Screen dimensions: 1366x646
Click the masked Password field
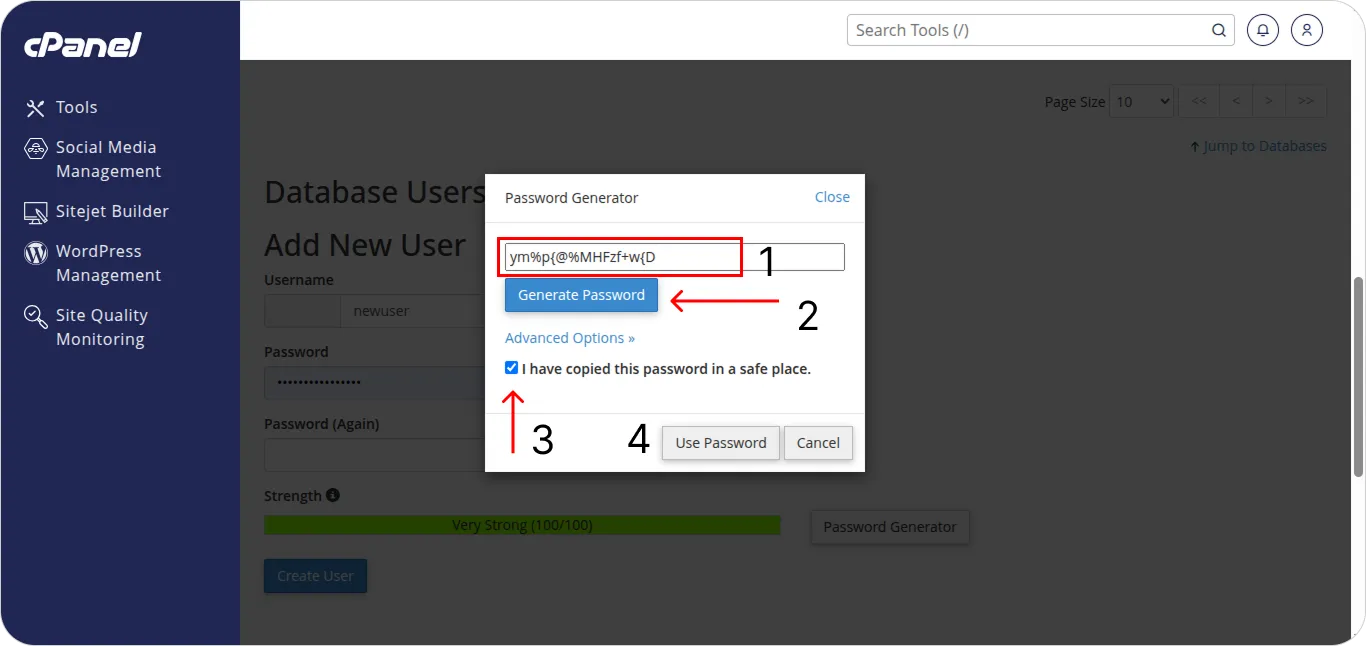374,382
